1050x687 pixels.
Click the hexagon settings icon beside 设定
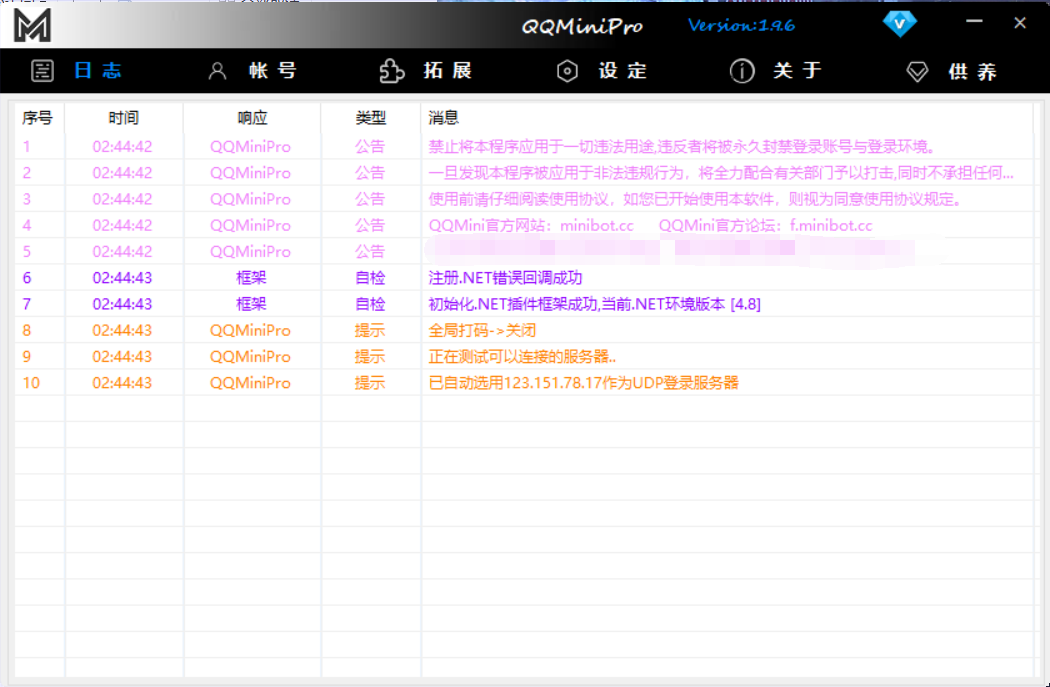coord(567,71)
